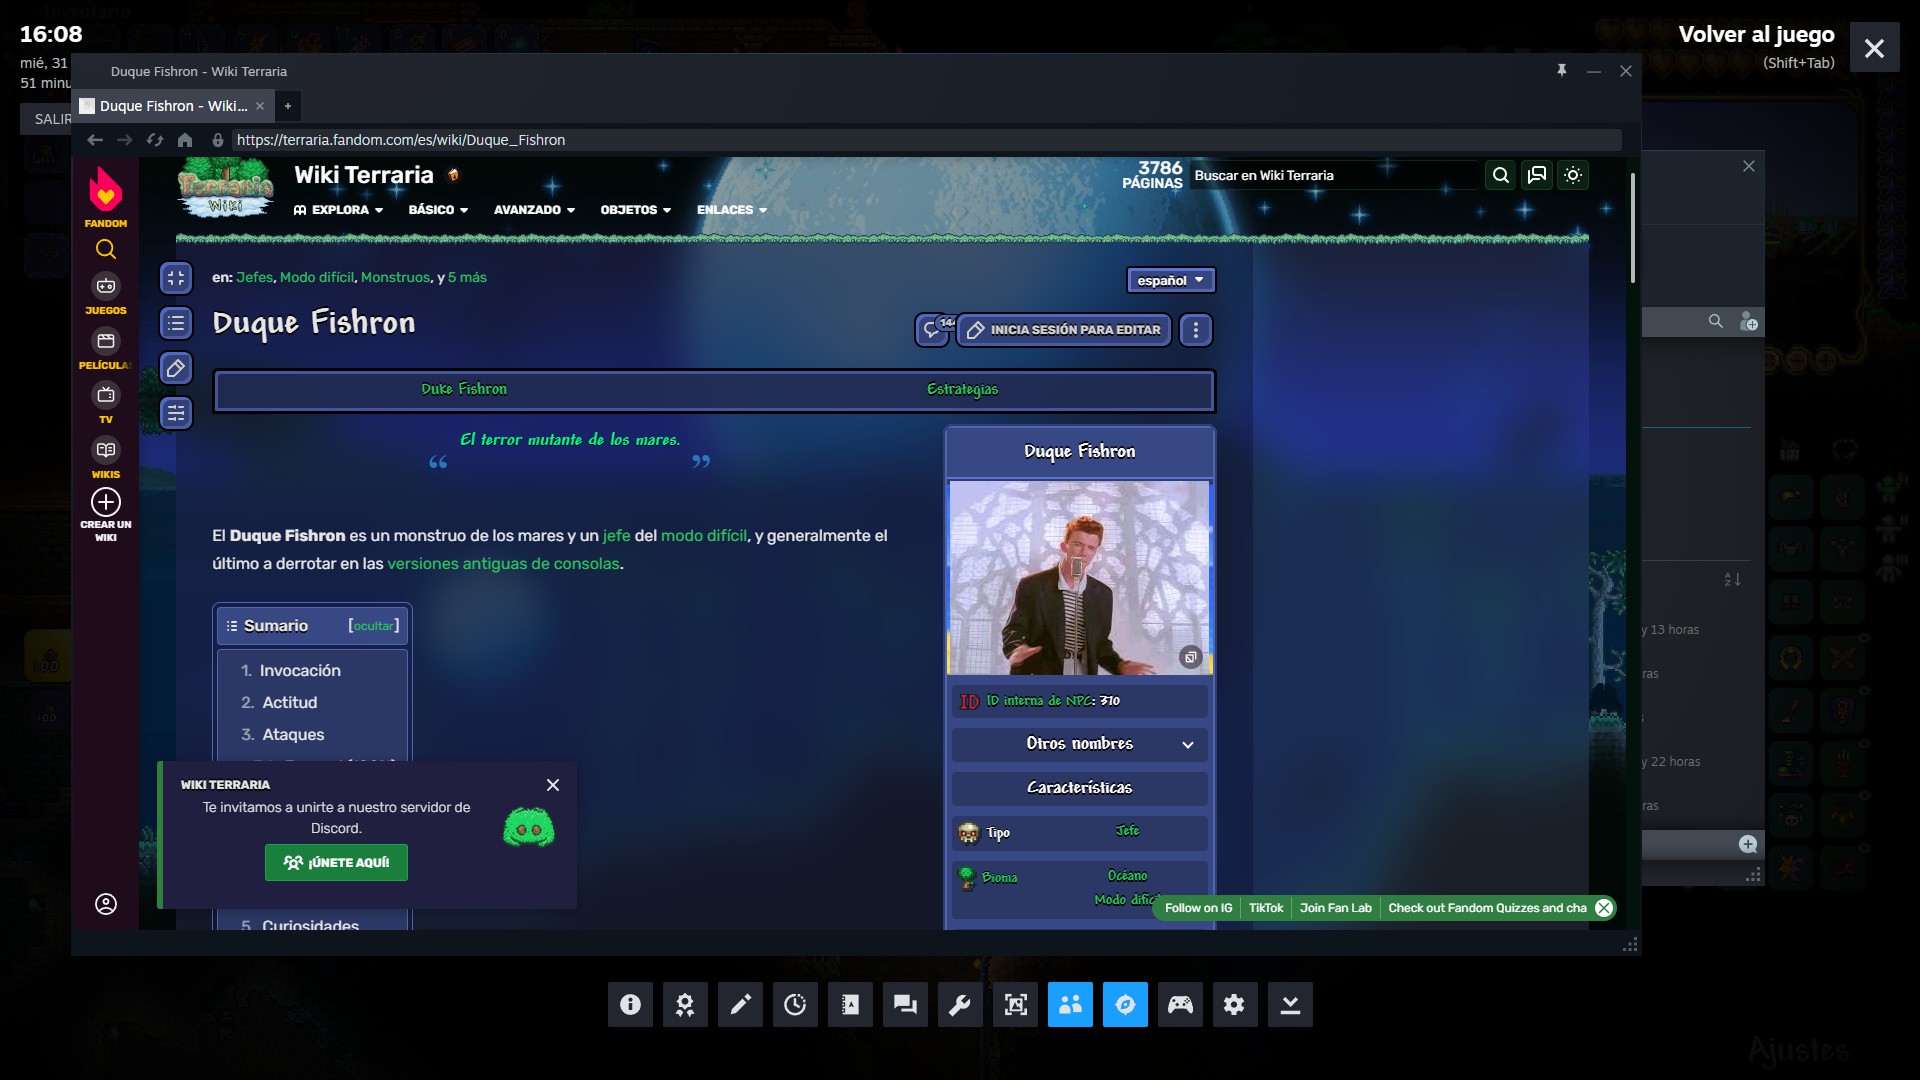Click the browser home icon

pos(185,140)
